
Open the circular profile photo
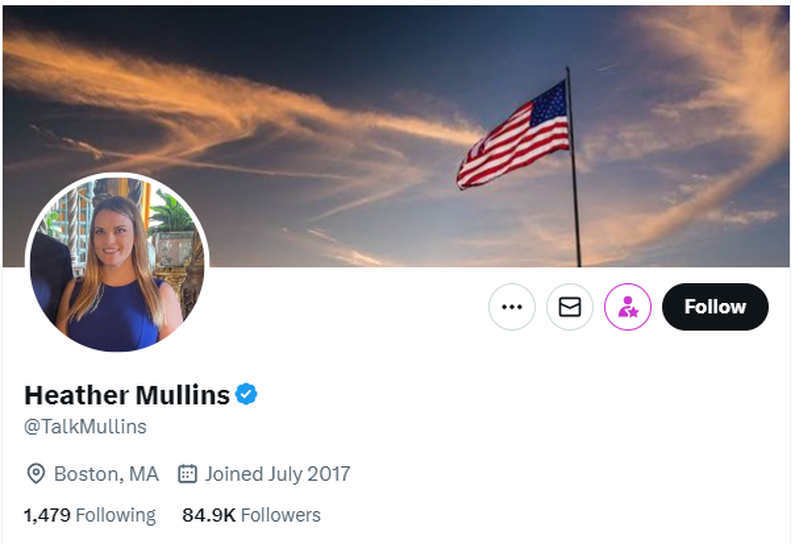click(117, 263)
